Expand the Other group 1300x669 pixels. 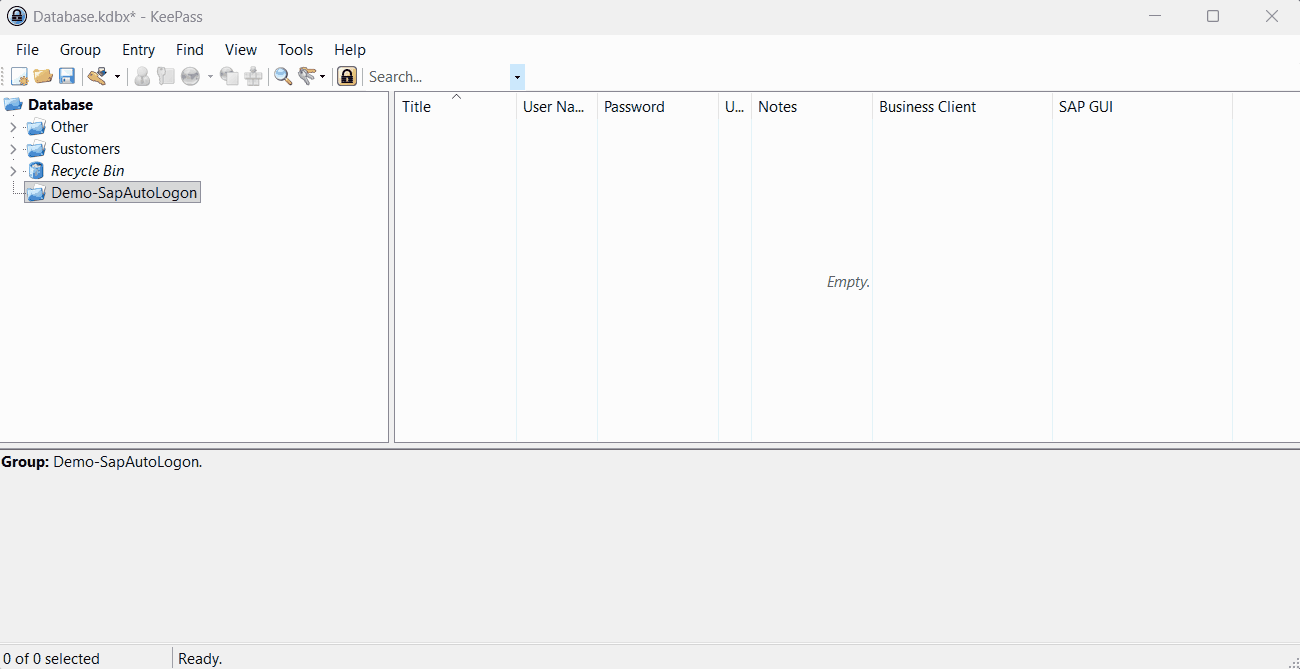tap(13, 127)
